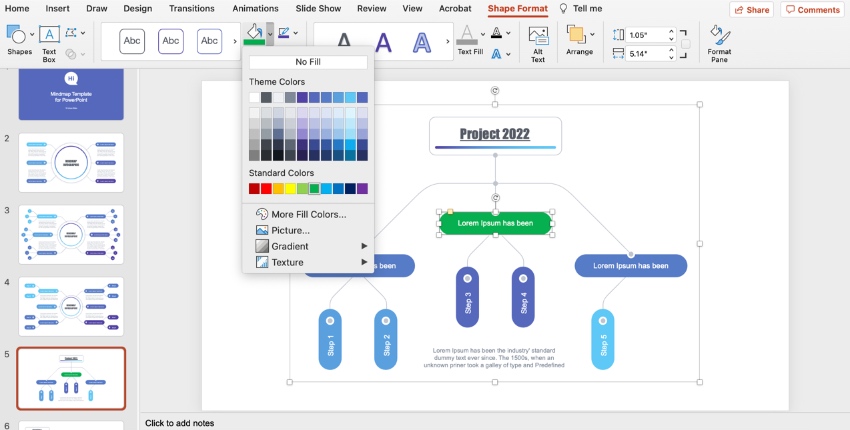Click the More Fill Colors palette icon
This screenshot has height=430, width=850.
[x=262, y=214]
